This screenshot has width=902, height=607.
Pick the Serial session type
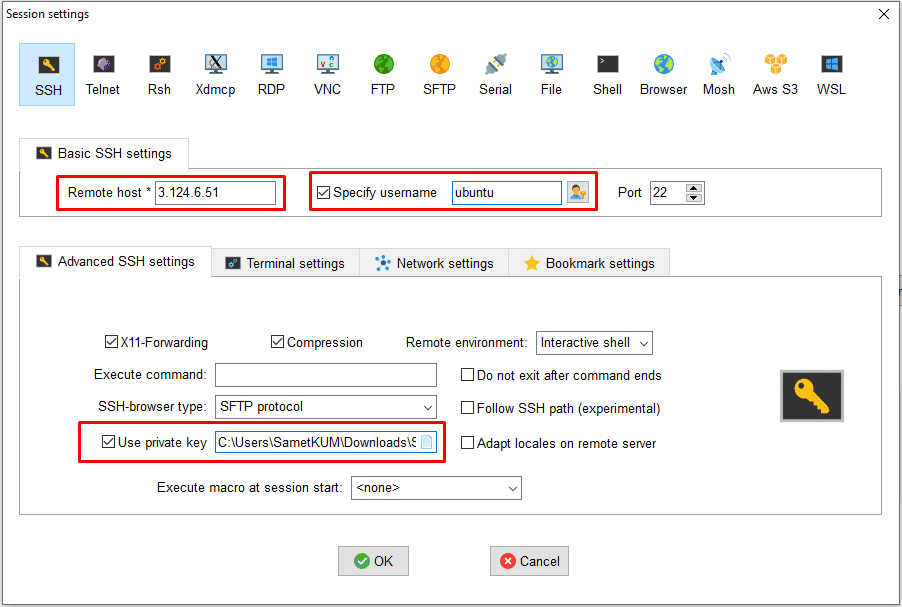click(495, 75)
